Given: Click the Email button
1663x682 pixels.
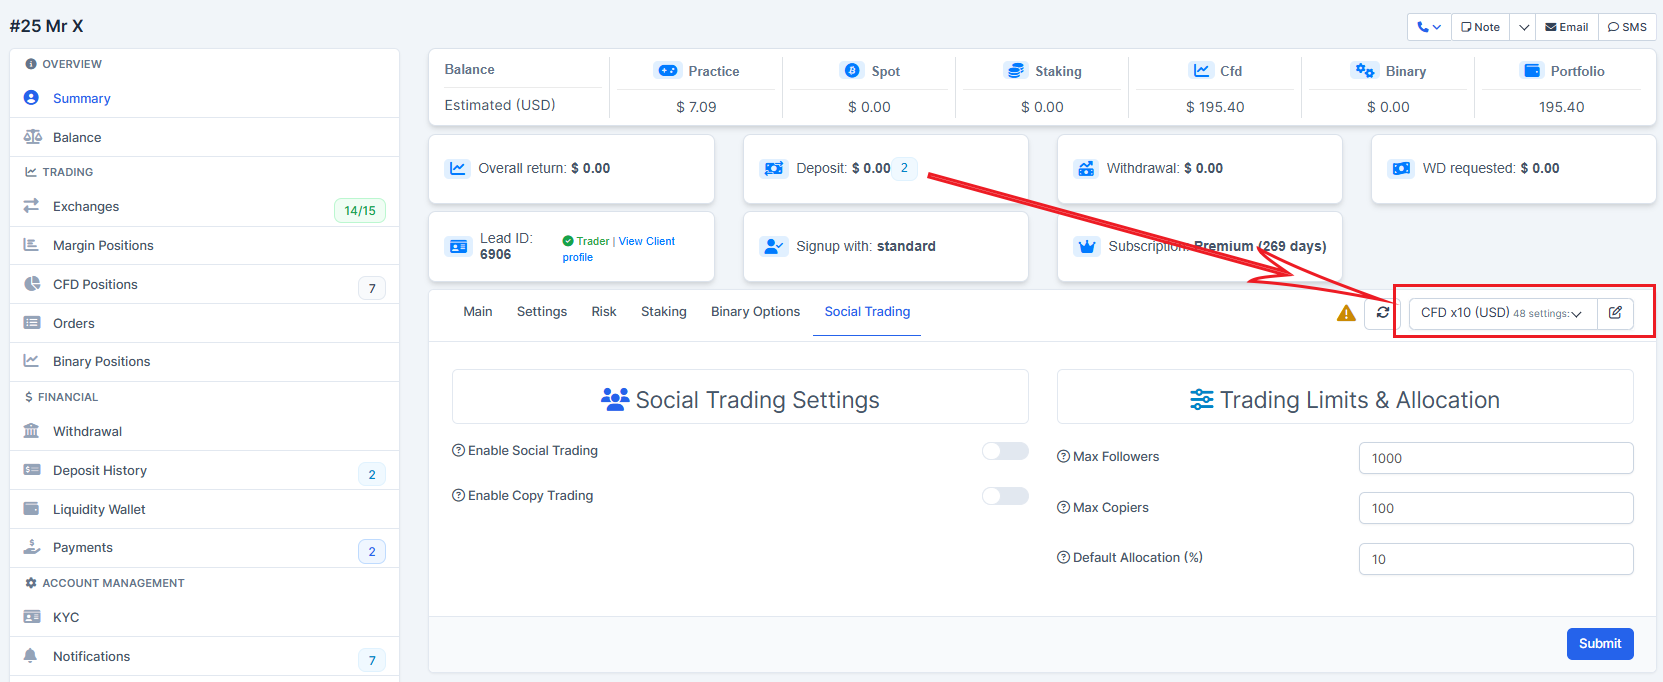Looking at the screenshot, I should pos(1567,27).
